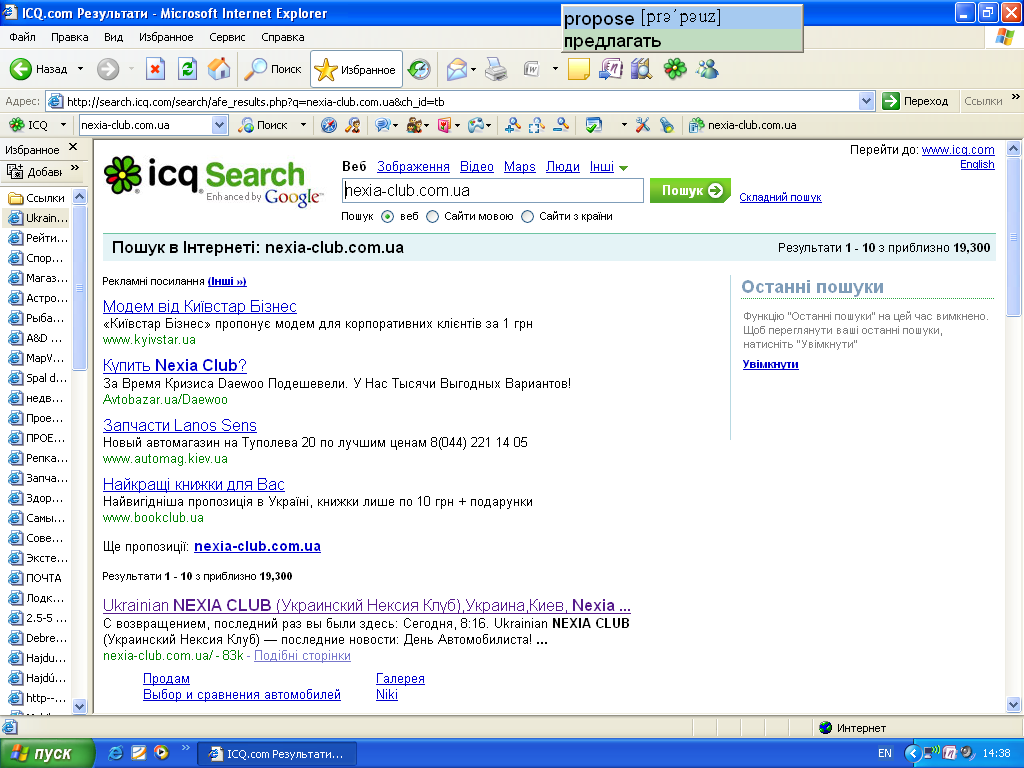Click the ICQ search query input field
Viewport: 1024px width, 768px height.
(491, 190)
